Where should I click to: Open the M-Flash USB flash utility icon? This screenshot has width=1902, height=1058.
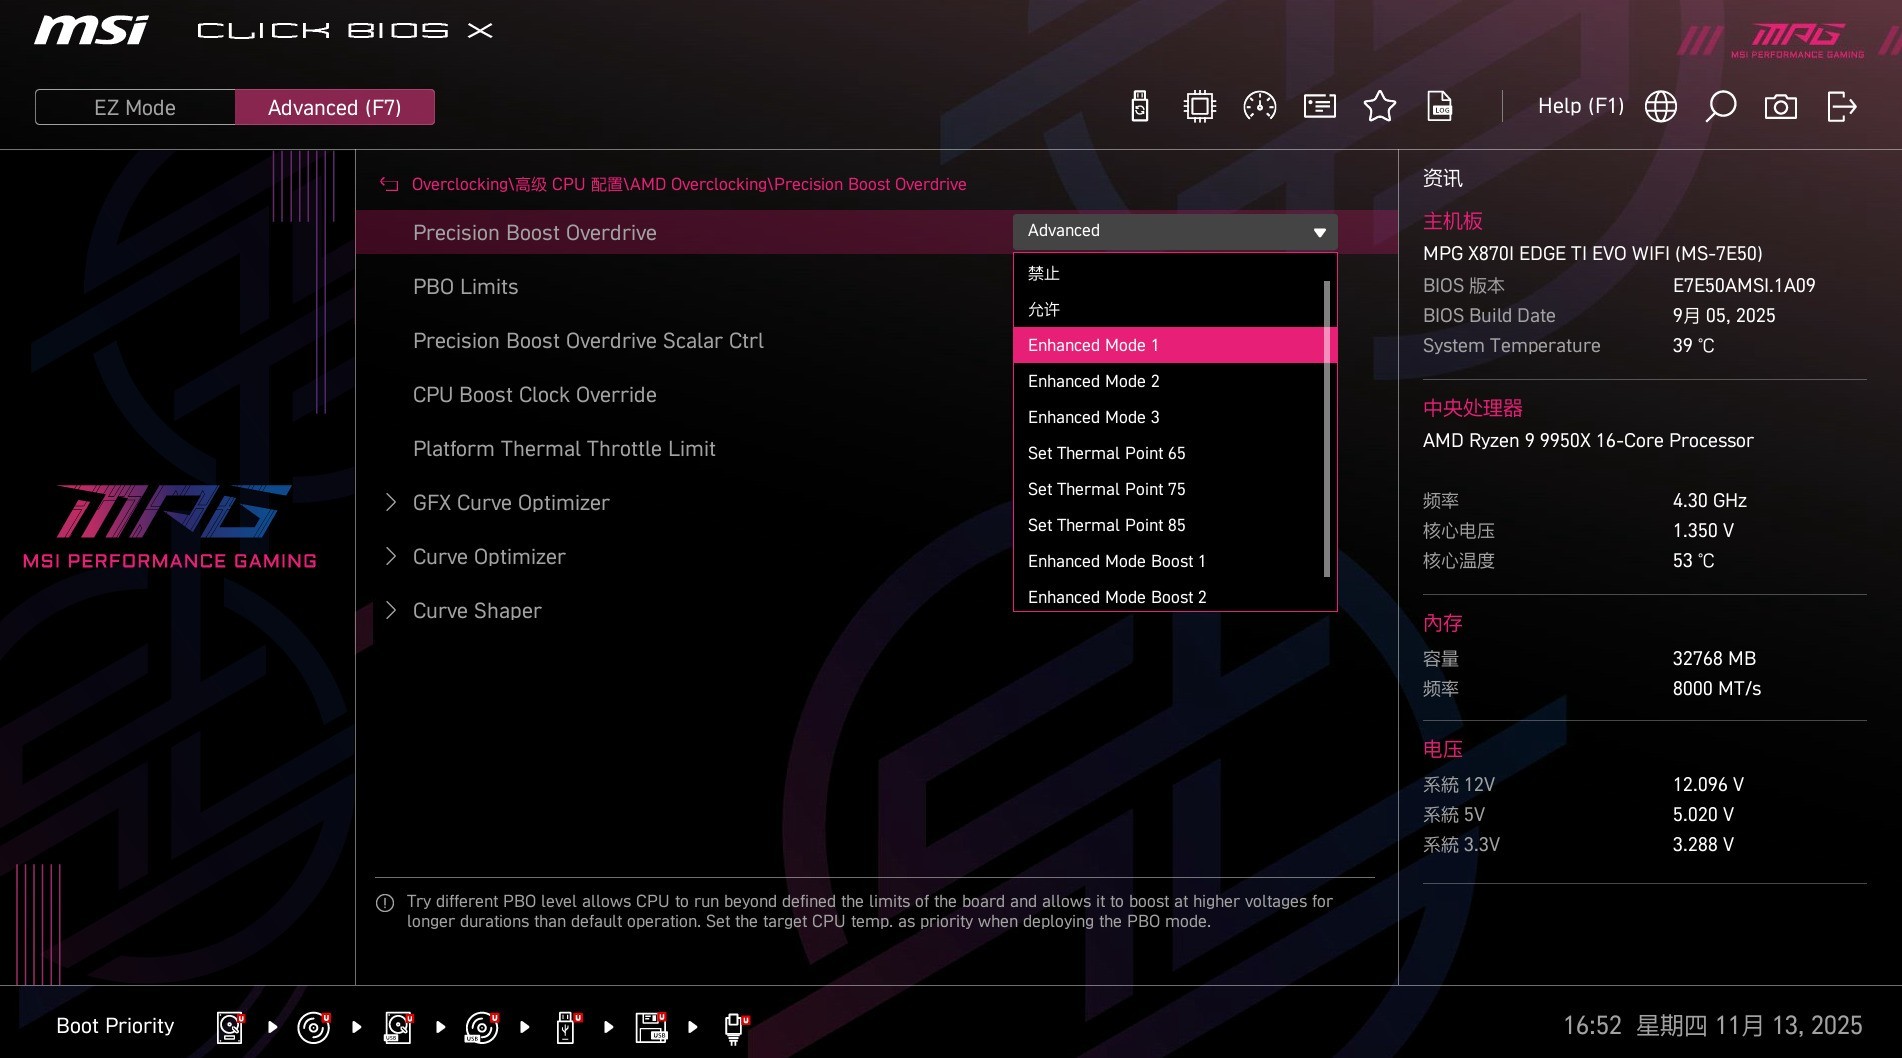(1139, 105)
